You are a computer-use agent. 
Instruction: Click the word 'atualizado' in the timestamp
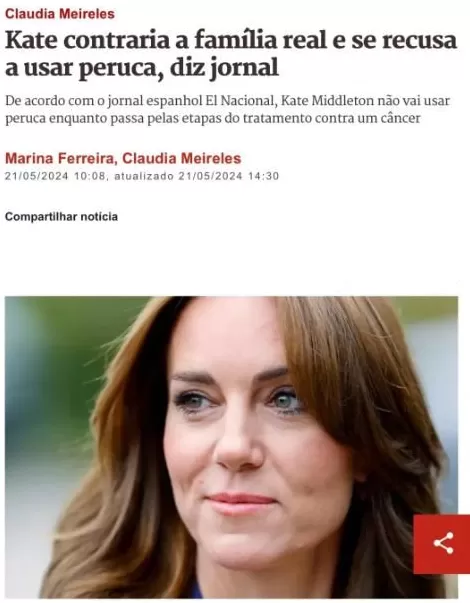[x=144, y=176]
